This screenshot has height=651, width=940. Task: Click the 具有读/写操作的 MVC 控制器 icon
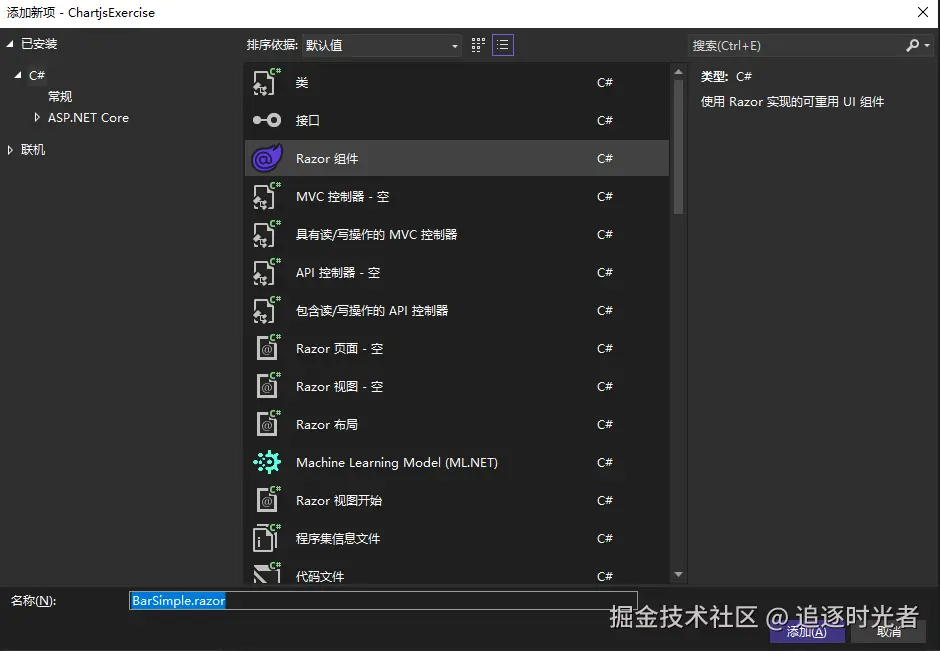click(x=267, y=234)
